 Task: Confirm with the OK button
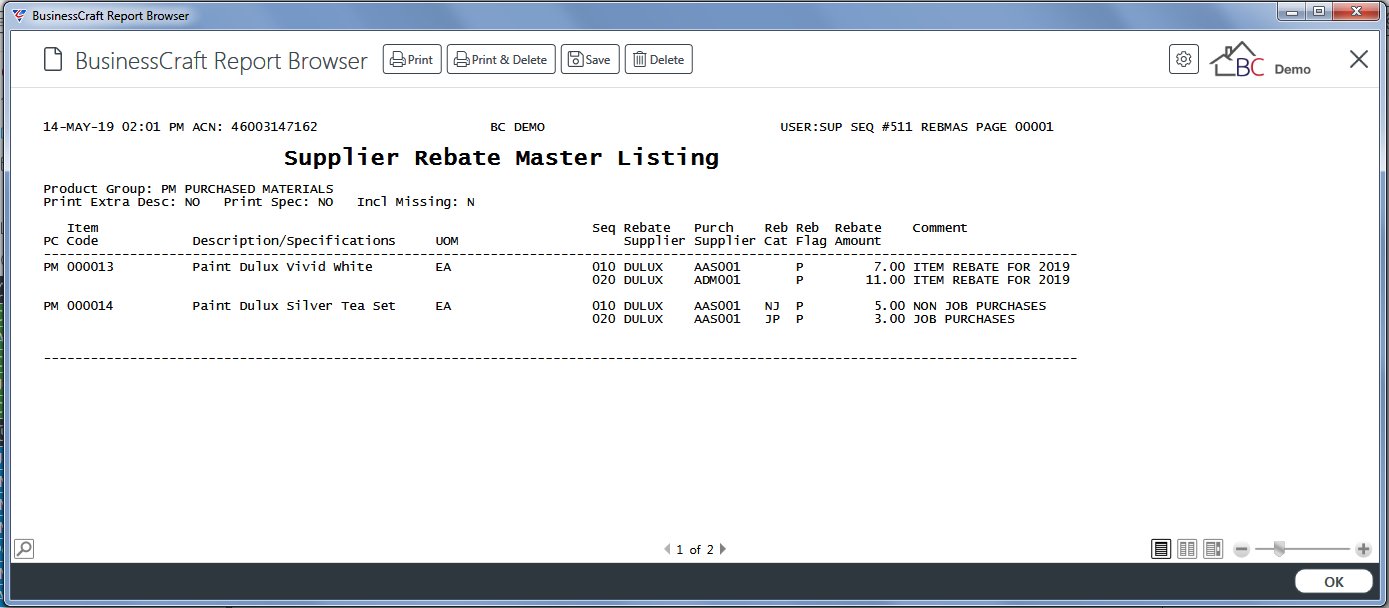click(1334, 582)
